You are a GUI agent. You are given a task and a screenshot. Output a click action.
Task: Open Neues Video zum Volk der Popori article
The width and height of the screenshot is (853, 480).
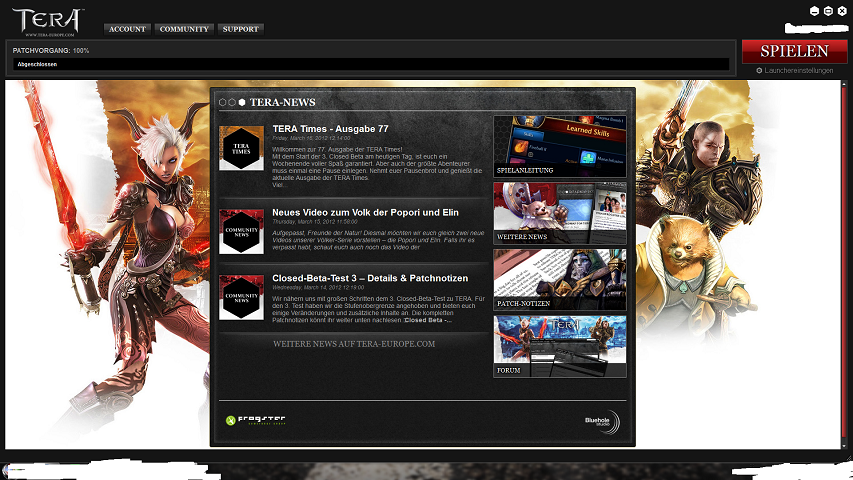coord(365,213)
